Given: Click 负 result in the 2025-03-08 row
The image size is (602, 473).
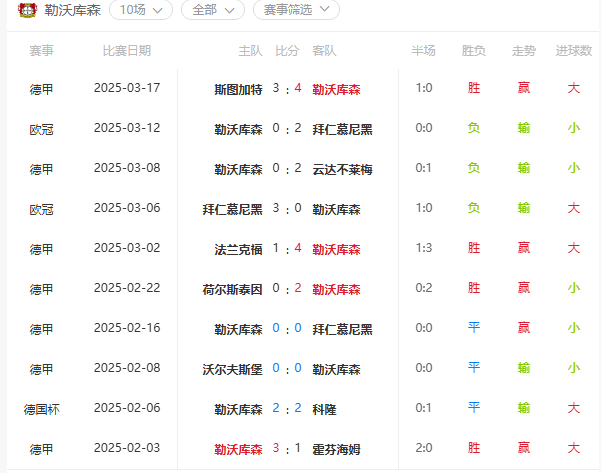Looking at the screenshot, I should click(x=474, y=168).
